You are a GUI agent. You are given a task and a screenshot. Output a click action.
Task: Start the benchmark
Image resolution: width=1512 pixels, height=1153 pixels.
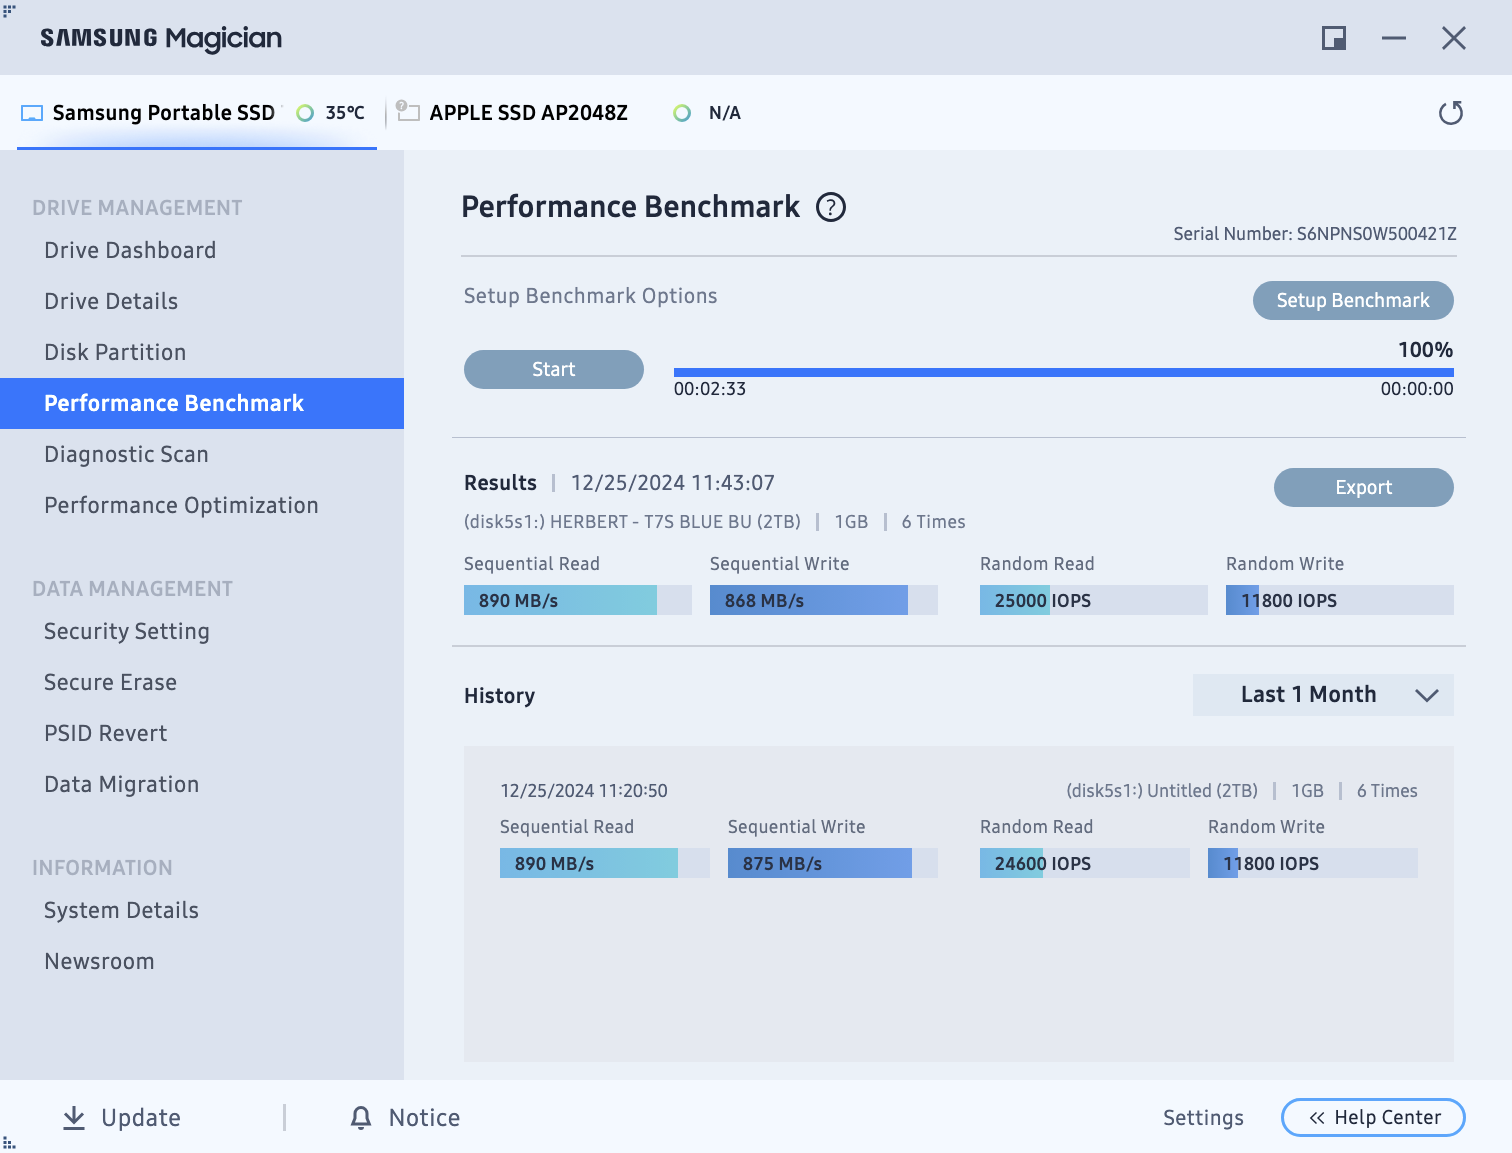pos(554,369)
